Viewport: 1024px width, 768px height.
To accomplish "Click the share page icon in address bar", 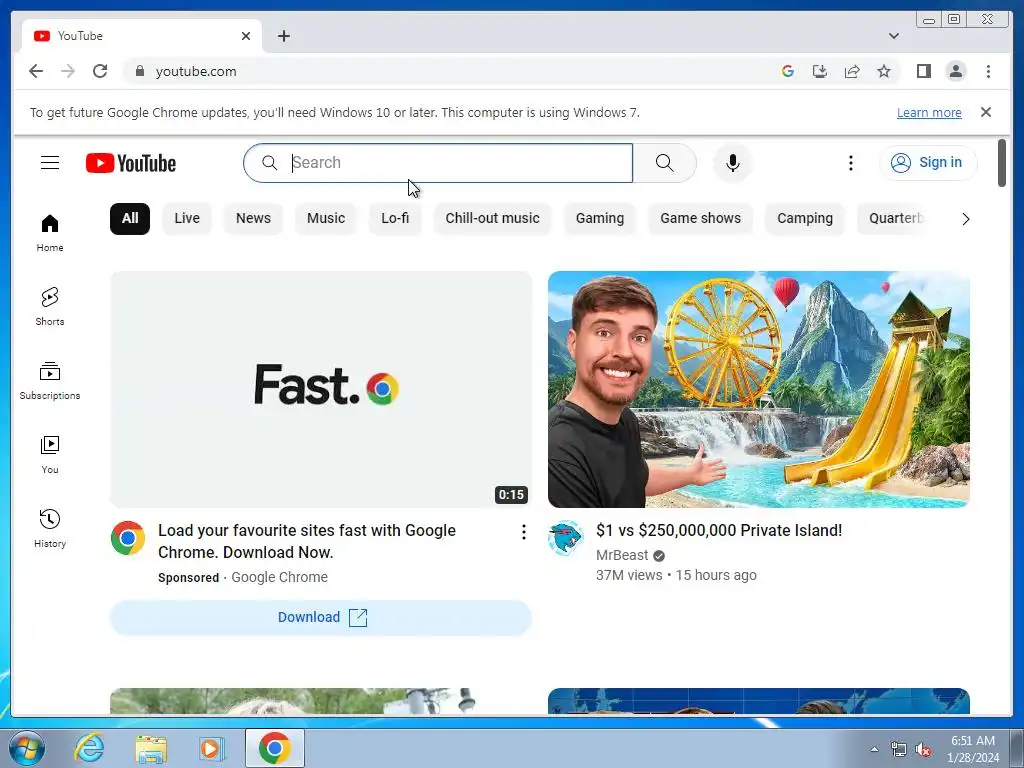I will (852, 71).
